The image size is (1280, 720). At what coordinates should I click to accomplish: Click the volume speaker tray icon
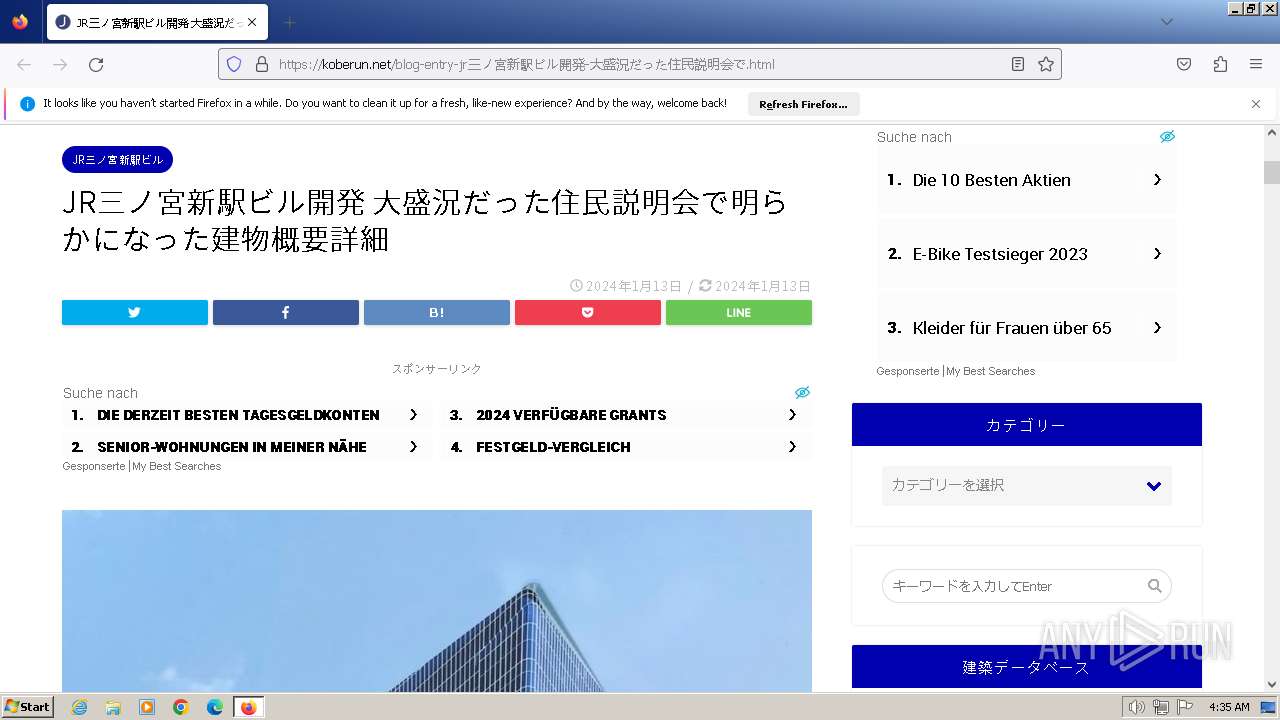1136,707
